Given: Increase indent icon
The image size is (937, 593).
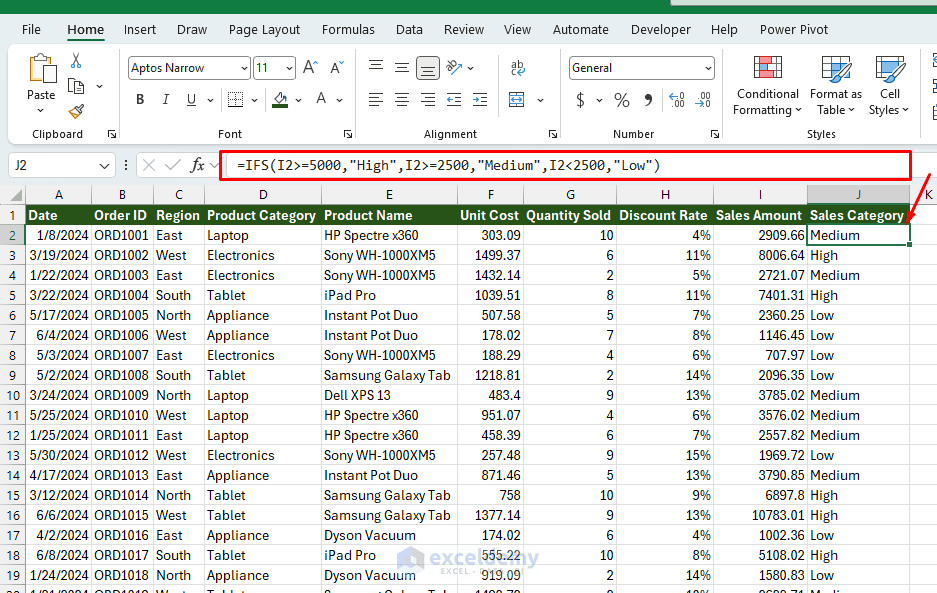Looking at the screenshot, I should tap(480, 100).
